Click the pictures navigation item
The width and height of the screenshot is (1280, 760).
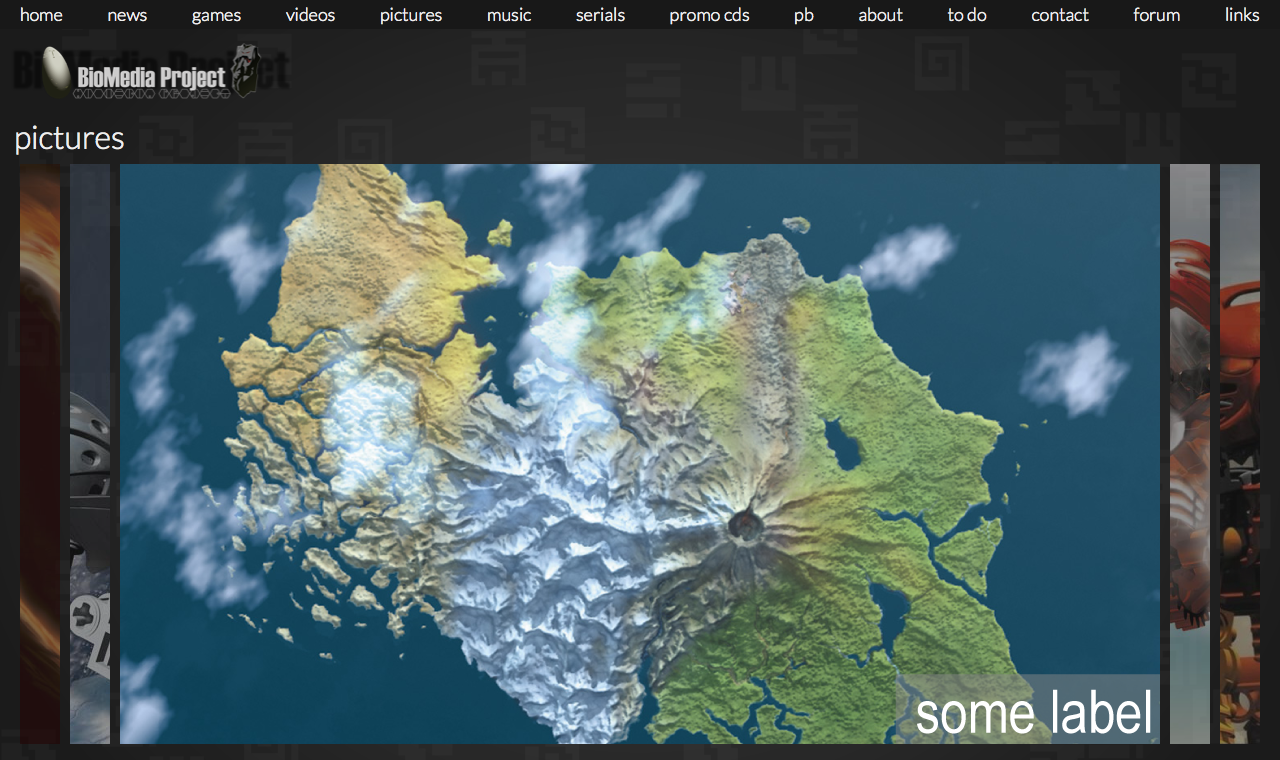tap(411, 15)
